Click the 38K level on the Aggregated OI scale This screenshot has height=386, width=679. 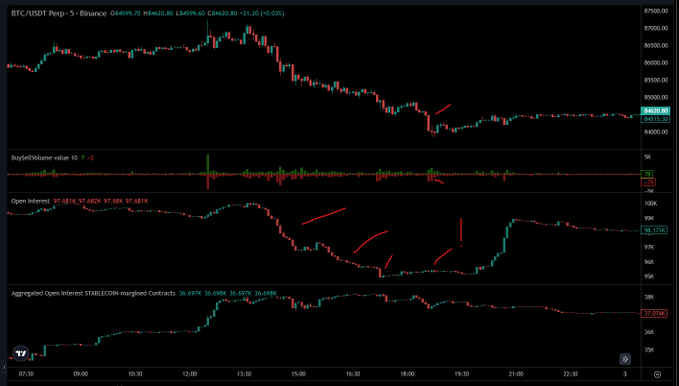[649, 297]
